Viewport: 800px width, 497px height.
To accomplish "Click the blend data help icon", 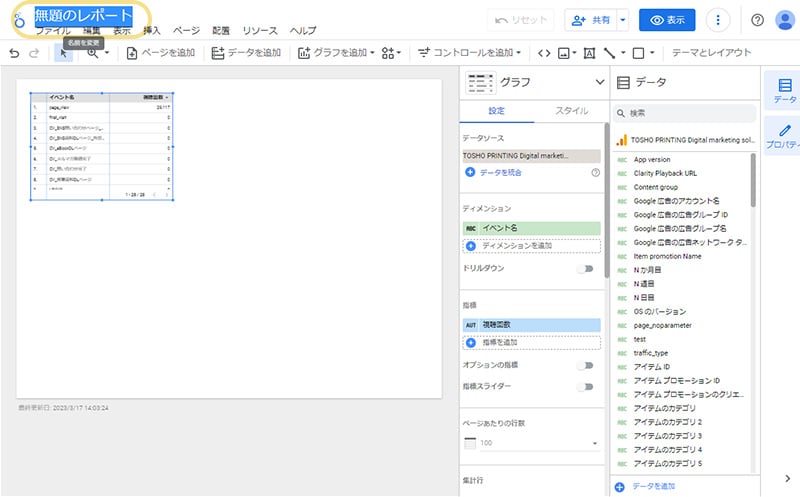I will [595, 172].
